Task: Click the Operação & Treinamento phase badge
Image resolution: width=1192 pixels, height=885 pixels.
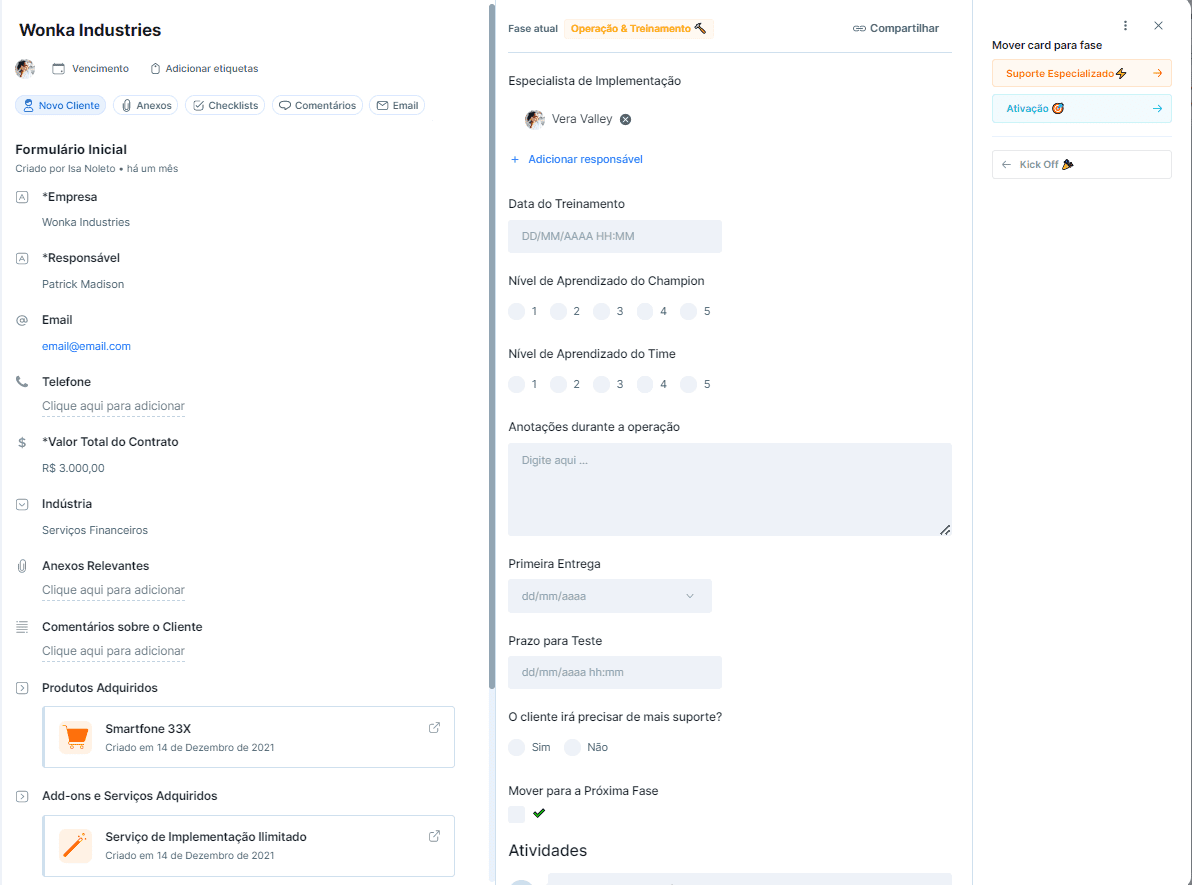Action: (639, 28)
